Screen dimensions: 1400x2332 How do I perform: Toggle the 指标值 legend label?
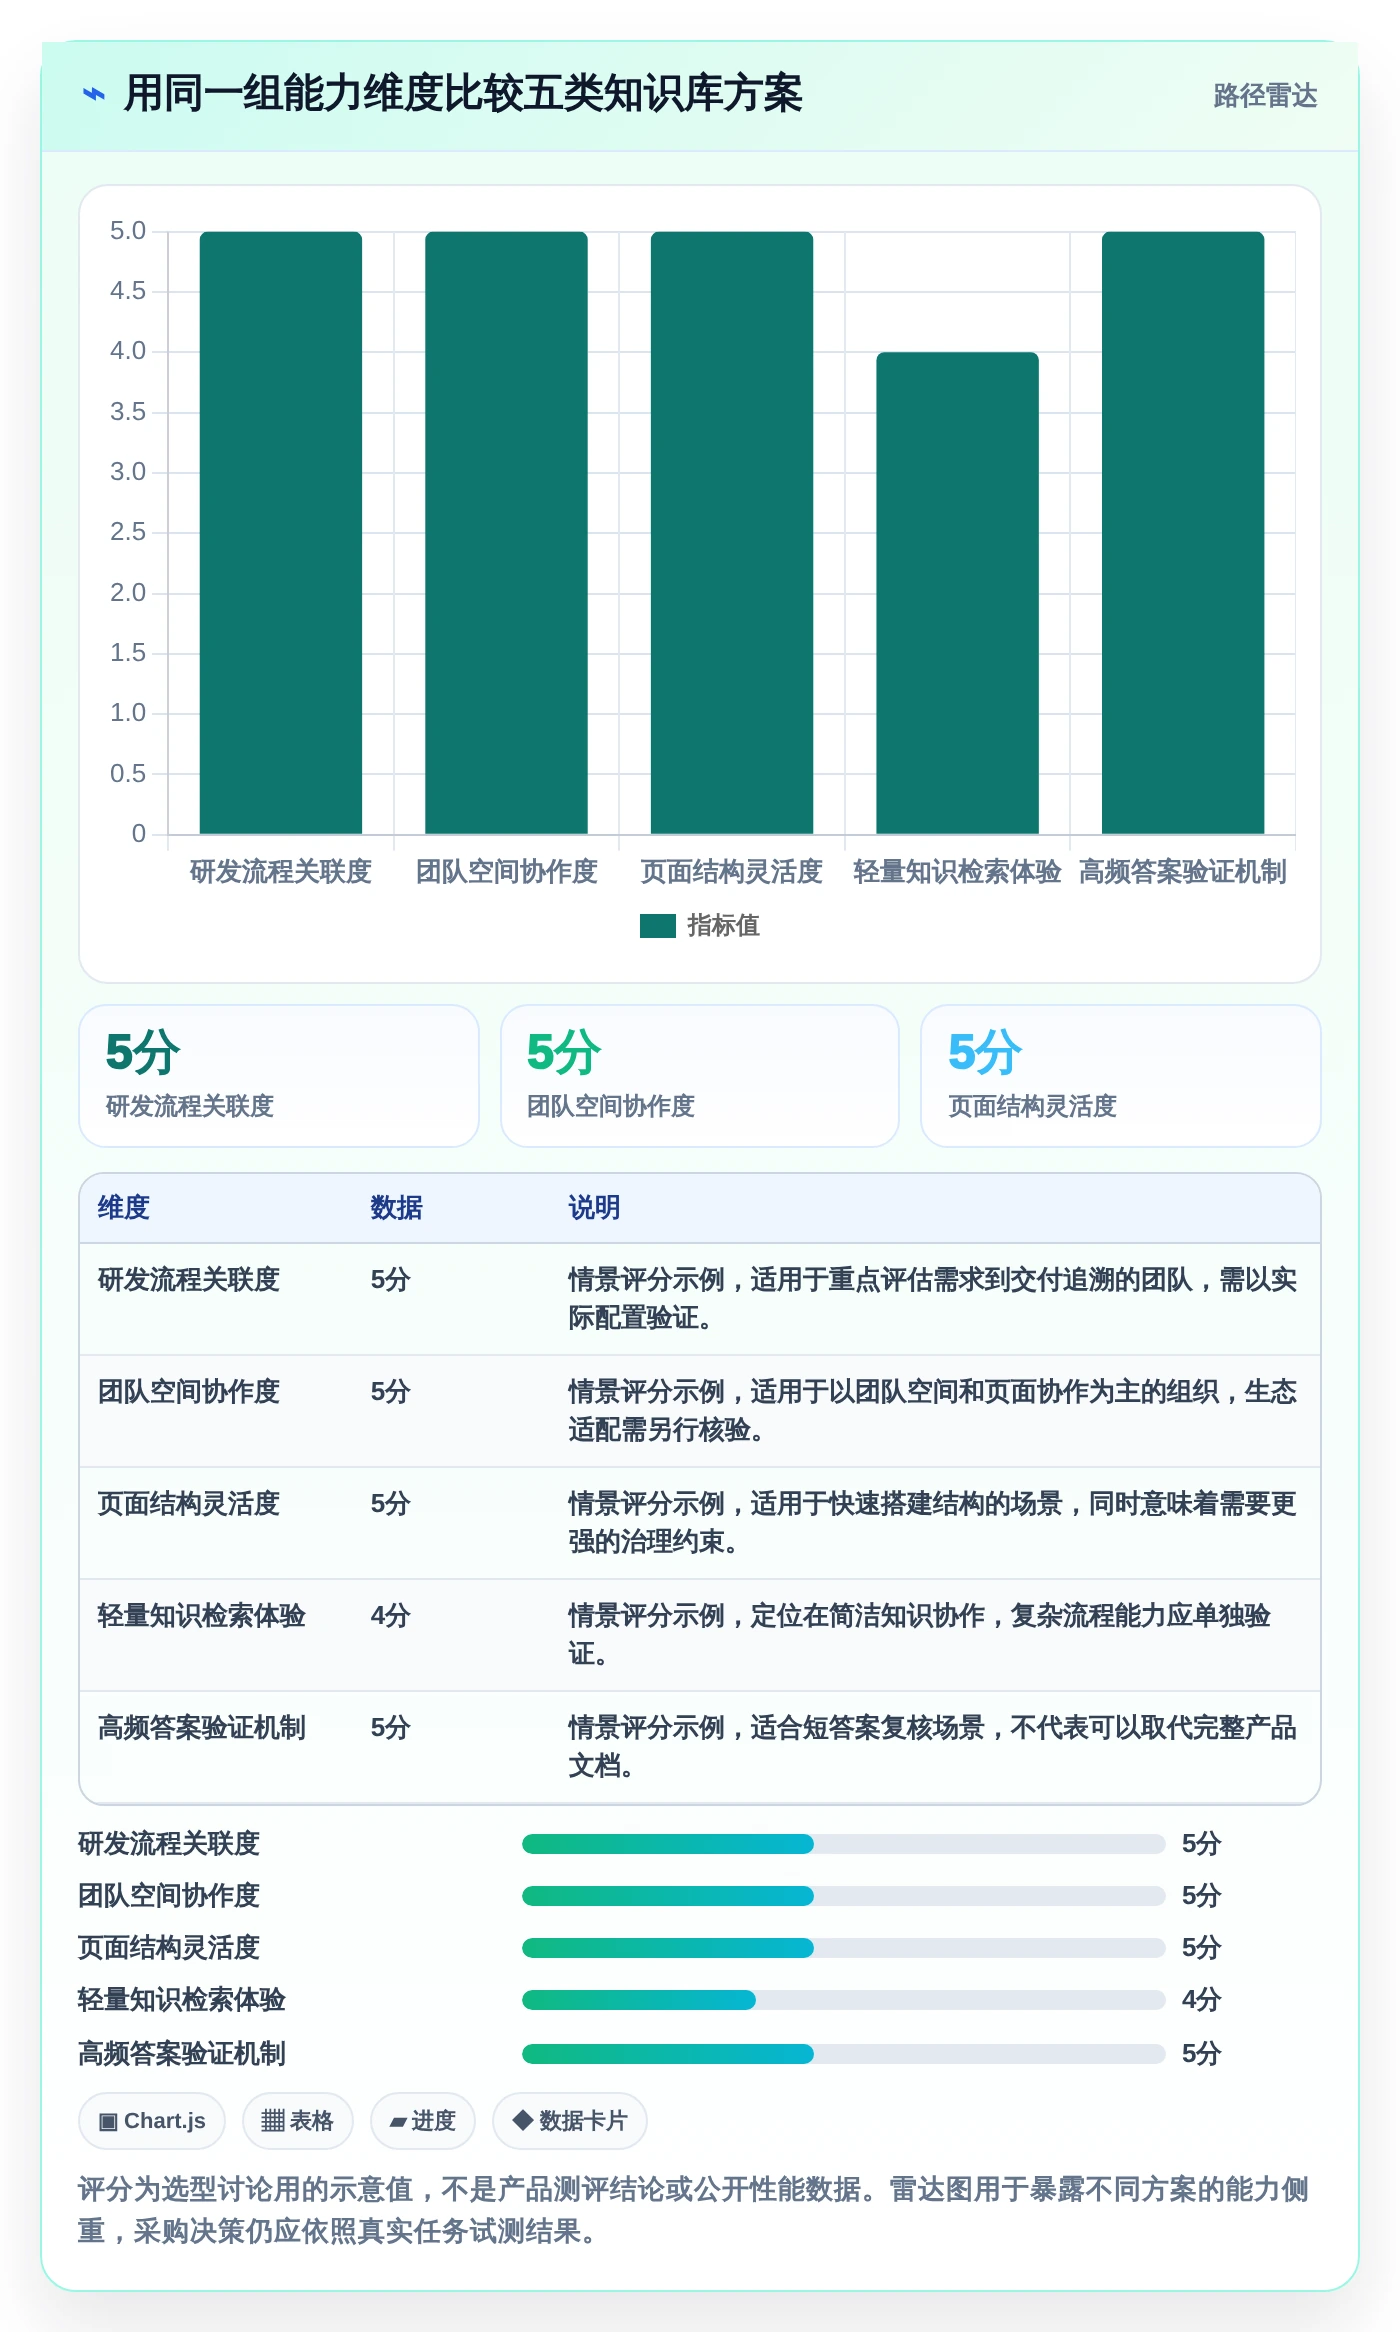(x=723, y=926)
